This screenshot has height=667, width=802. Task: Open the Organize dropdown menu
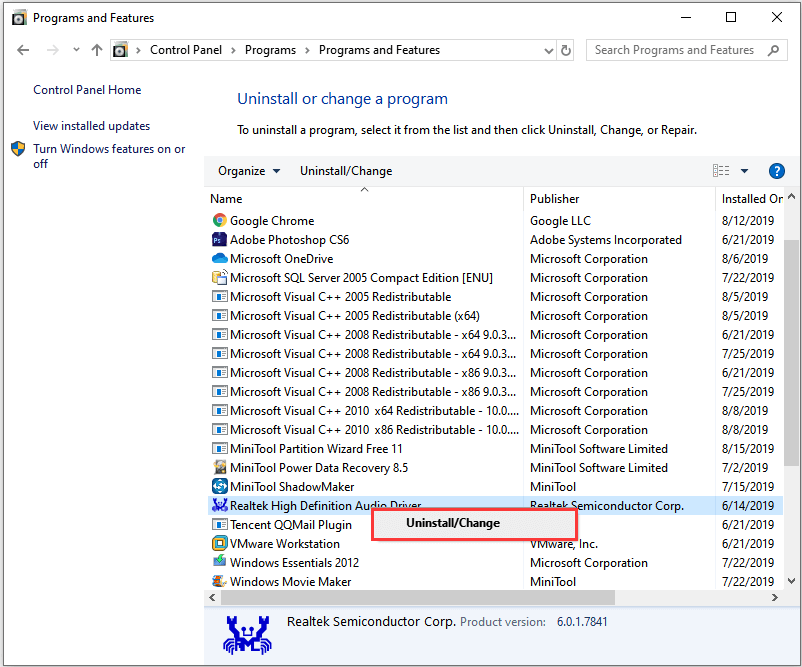pyautogui.click(x=249, y=171)
